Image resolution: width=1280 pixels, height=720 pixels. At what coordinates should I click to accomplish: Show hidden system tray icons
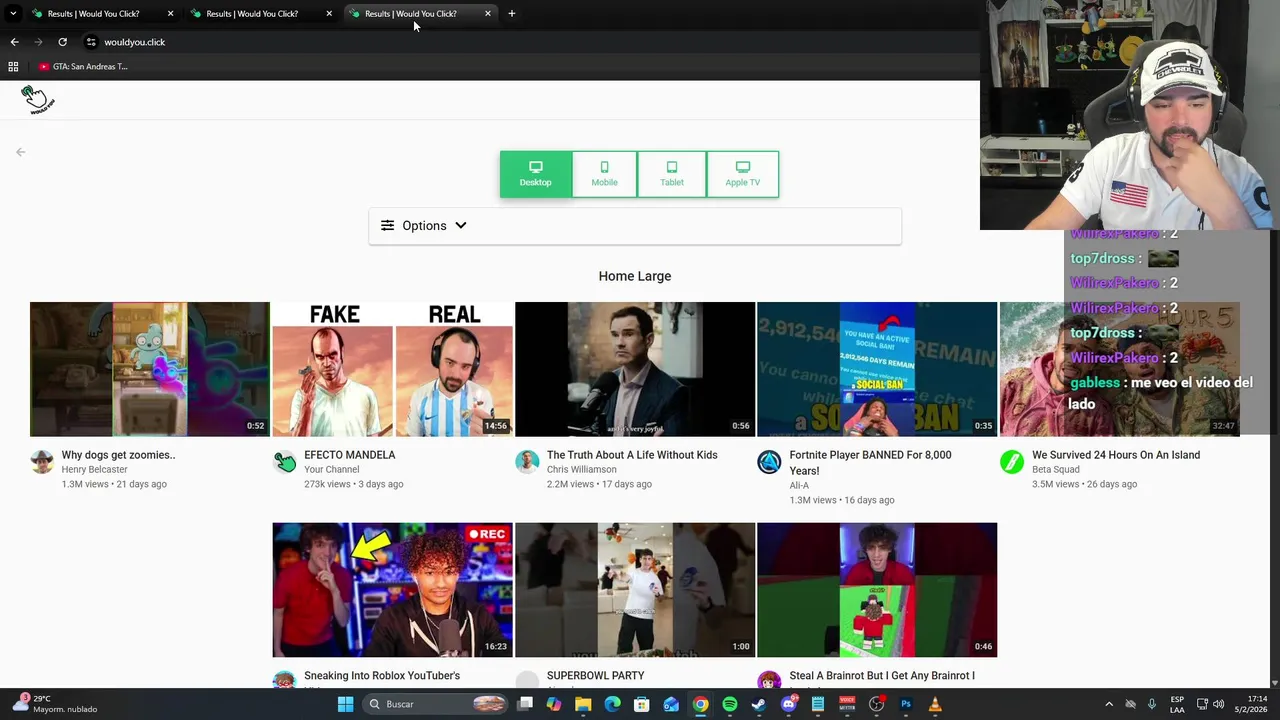[x=1108, y=704]
